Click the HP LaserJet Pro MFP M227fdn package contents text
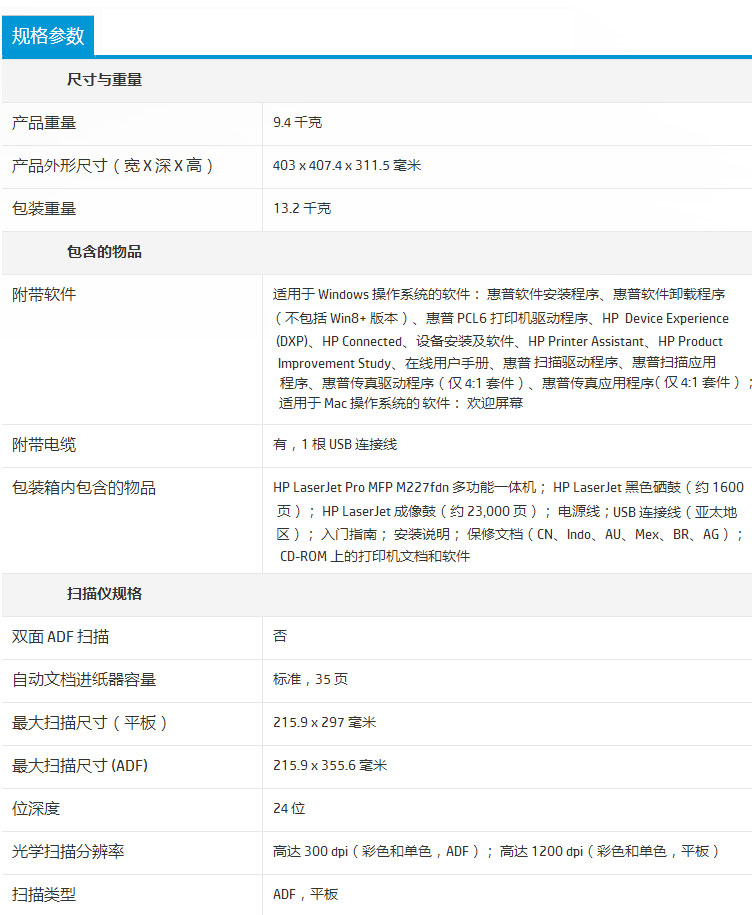This screenshot has width=752, height=915. point(508,522)
